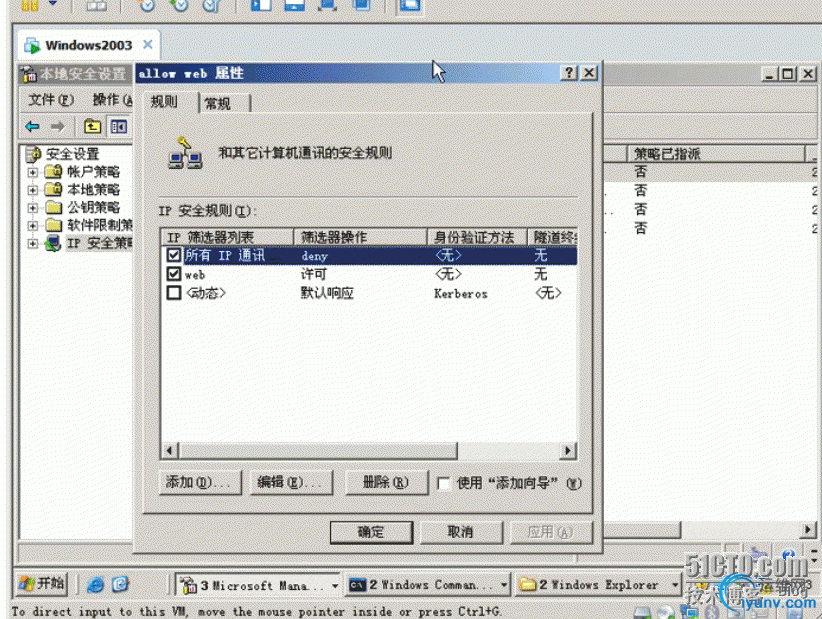Expand the 本地策略 tree node
Viewport: 822px width, 619px height.
pyautogui.click(x=31, y=189)
